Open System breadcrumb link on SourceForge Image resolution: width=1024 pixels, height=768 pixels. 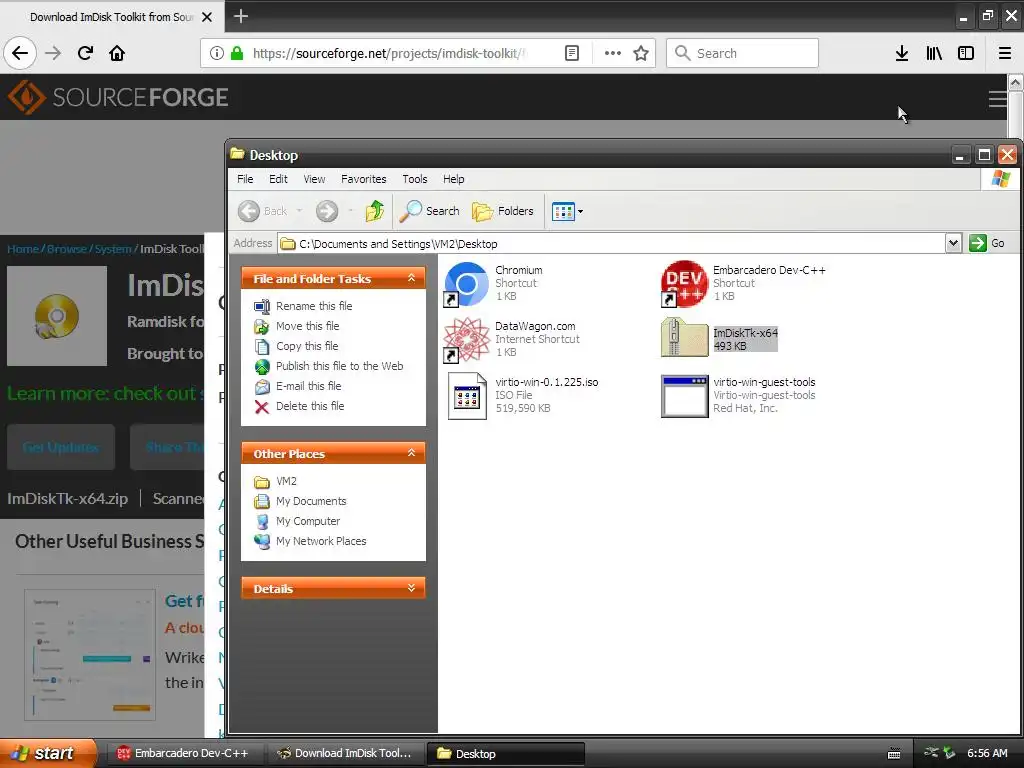[x=113, y=249]
